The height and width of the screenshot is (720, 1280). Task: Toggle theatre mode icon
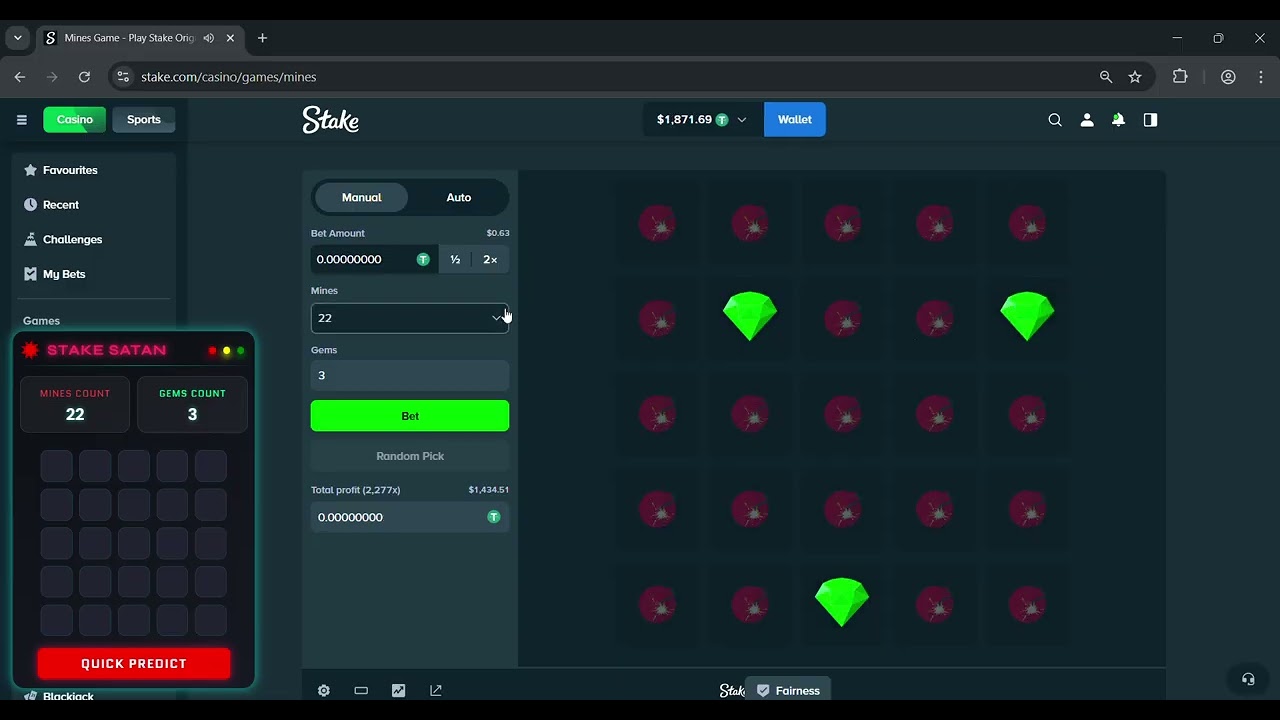coord(361,690)
